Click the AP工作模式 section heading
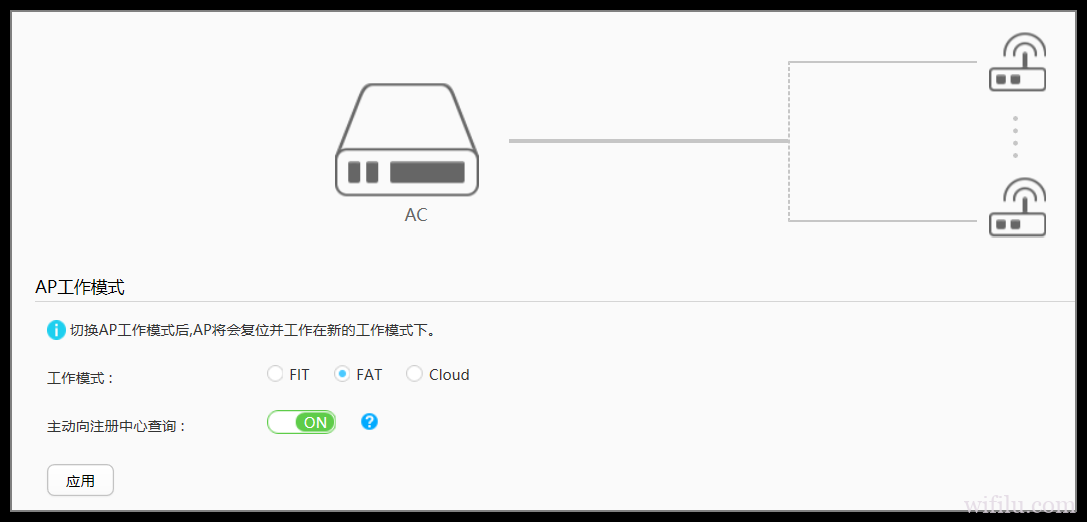Viewport: 1087px width, 522px height. pos(80,287)
